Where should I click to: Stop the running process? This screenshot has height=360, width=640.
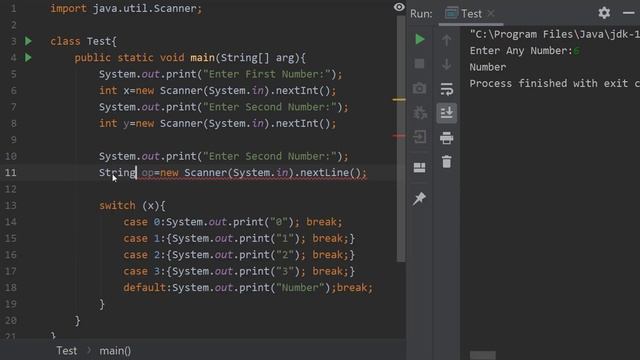pyautogui.click(x=419, y=64)
